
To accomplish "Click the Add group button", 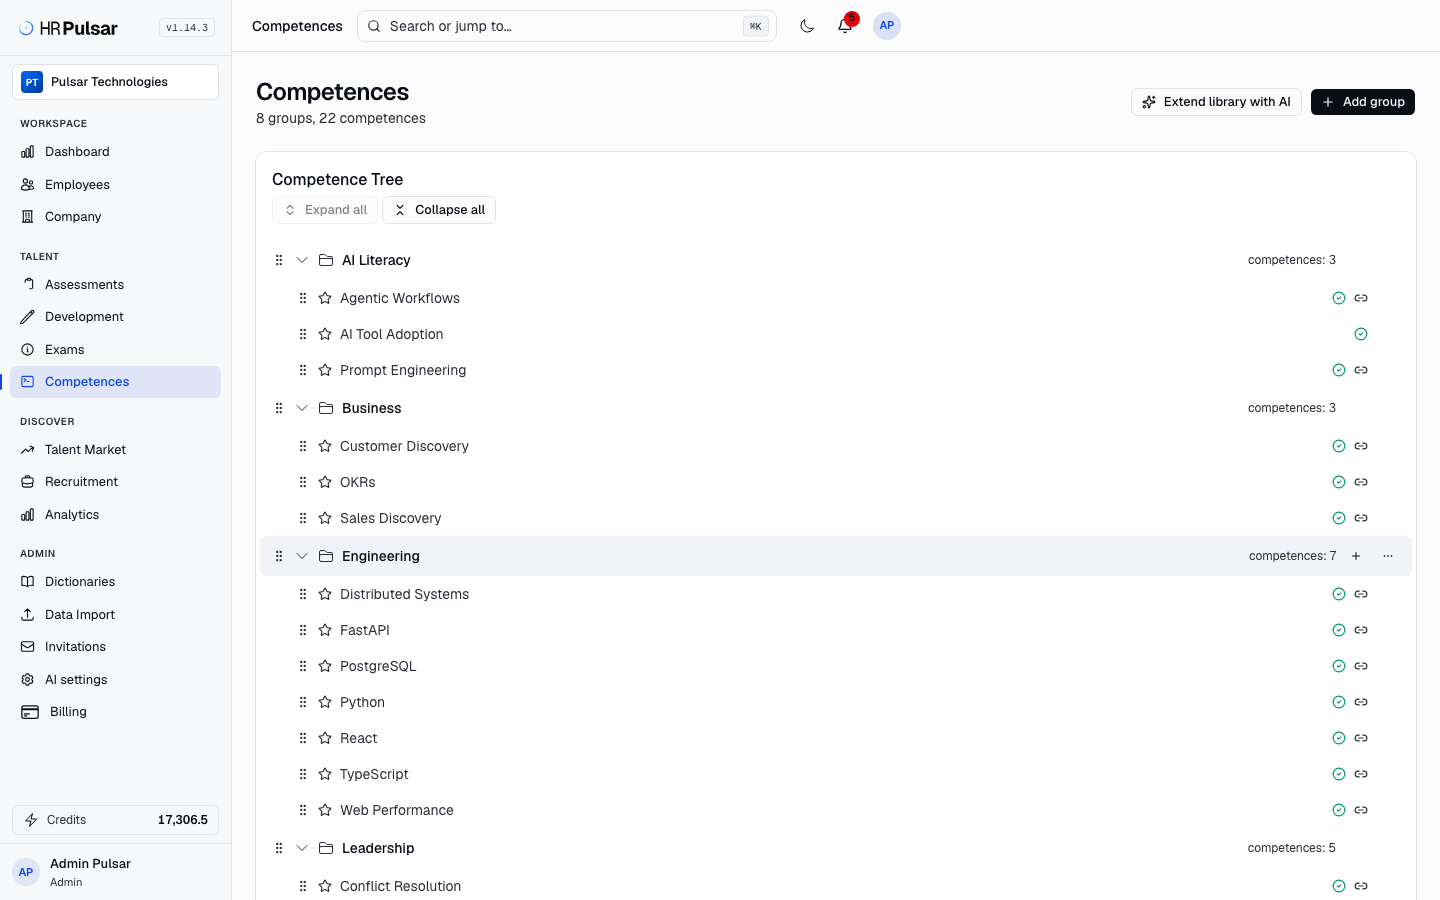I will click(x=1363, y=102).
